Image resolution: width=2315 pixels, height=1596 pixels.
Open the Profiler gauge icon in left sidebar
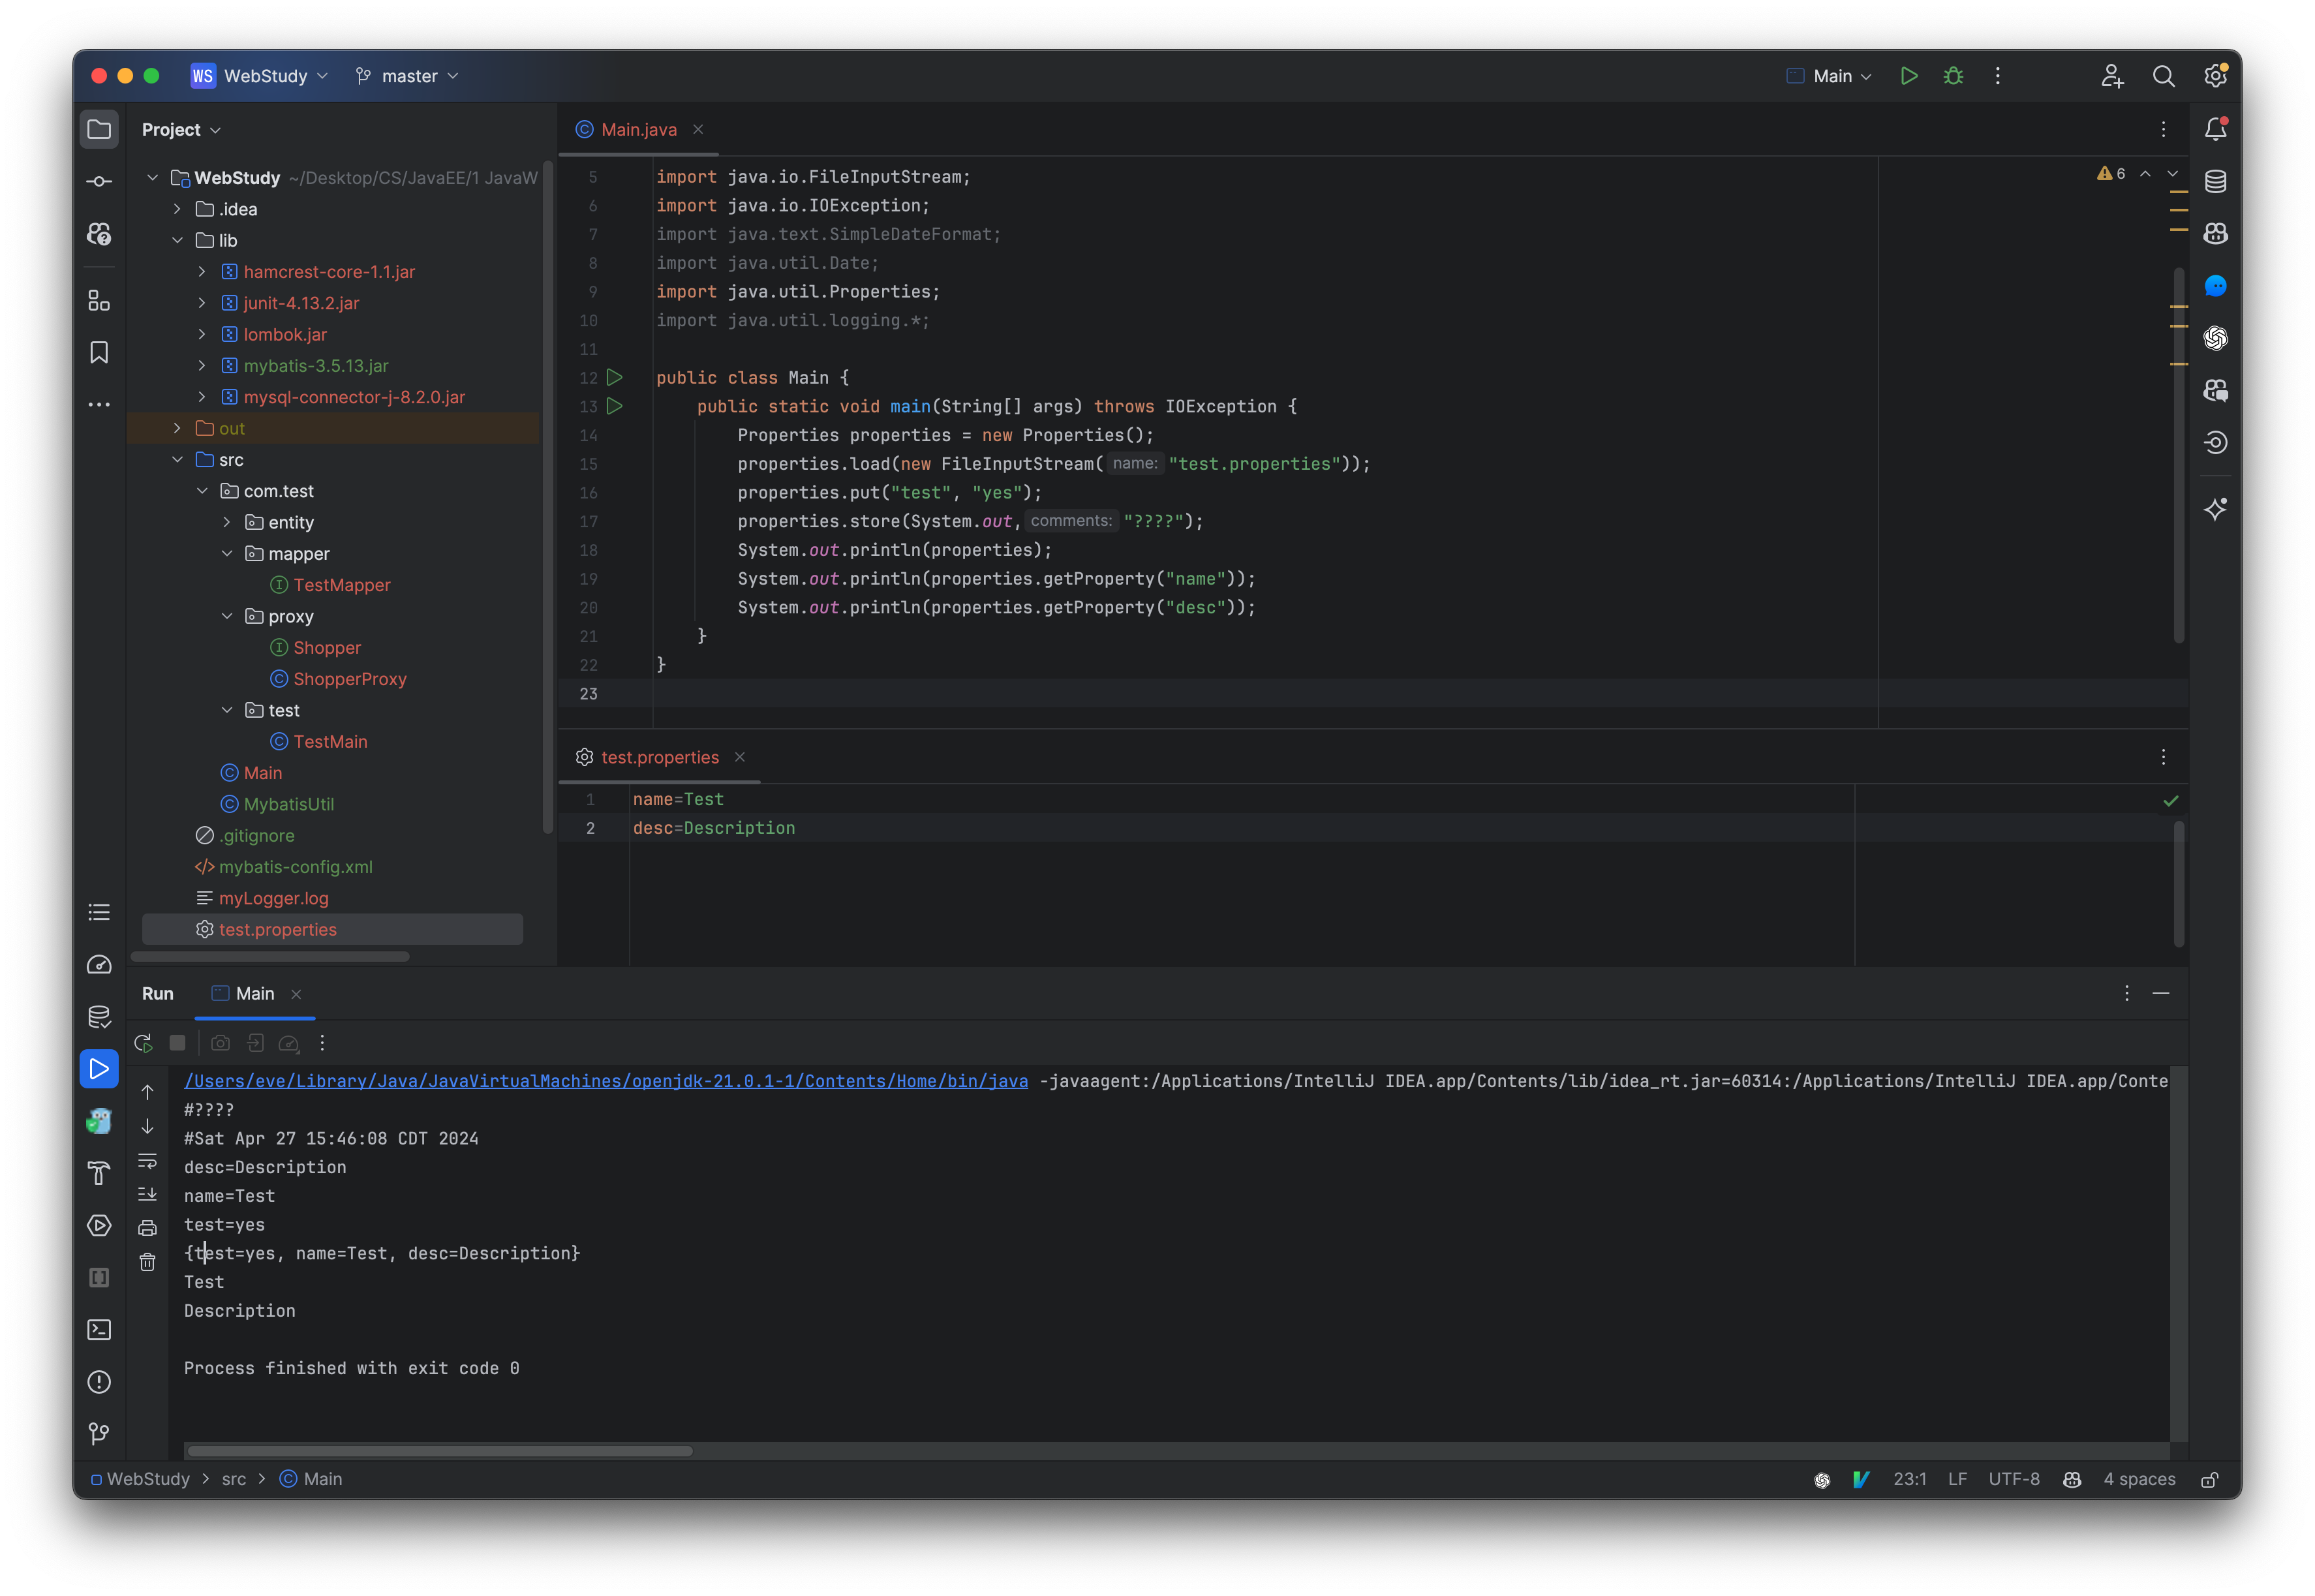pyautogui.click(x=99, y=964)
